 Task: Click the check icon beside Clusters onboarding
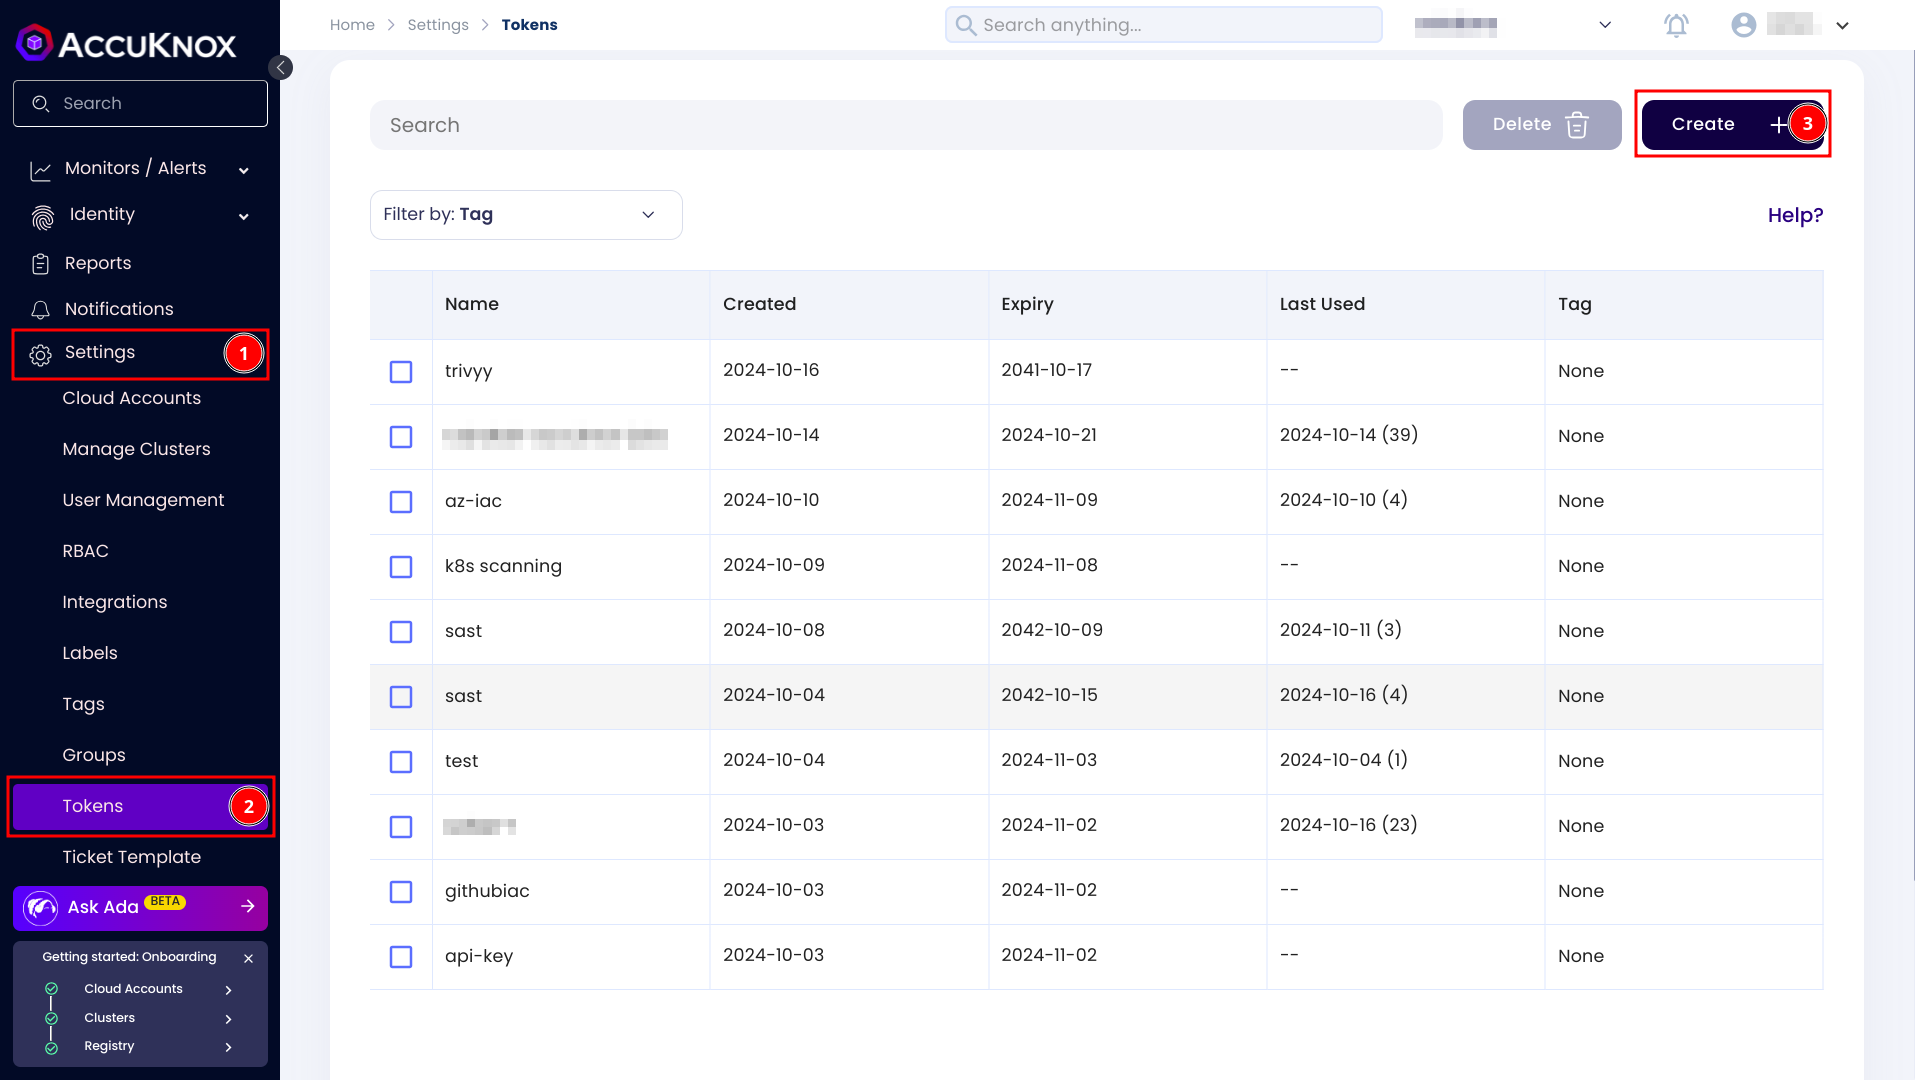point(51,1018)
